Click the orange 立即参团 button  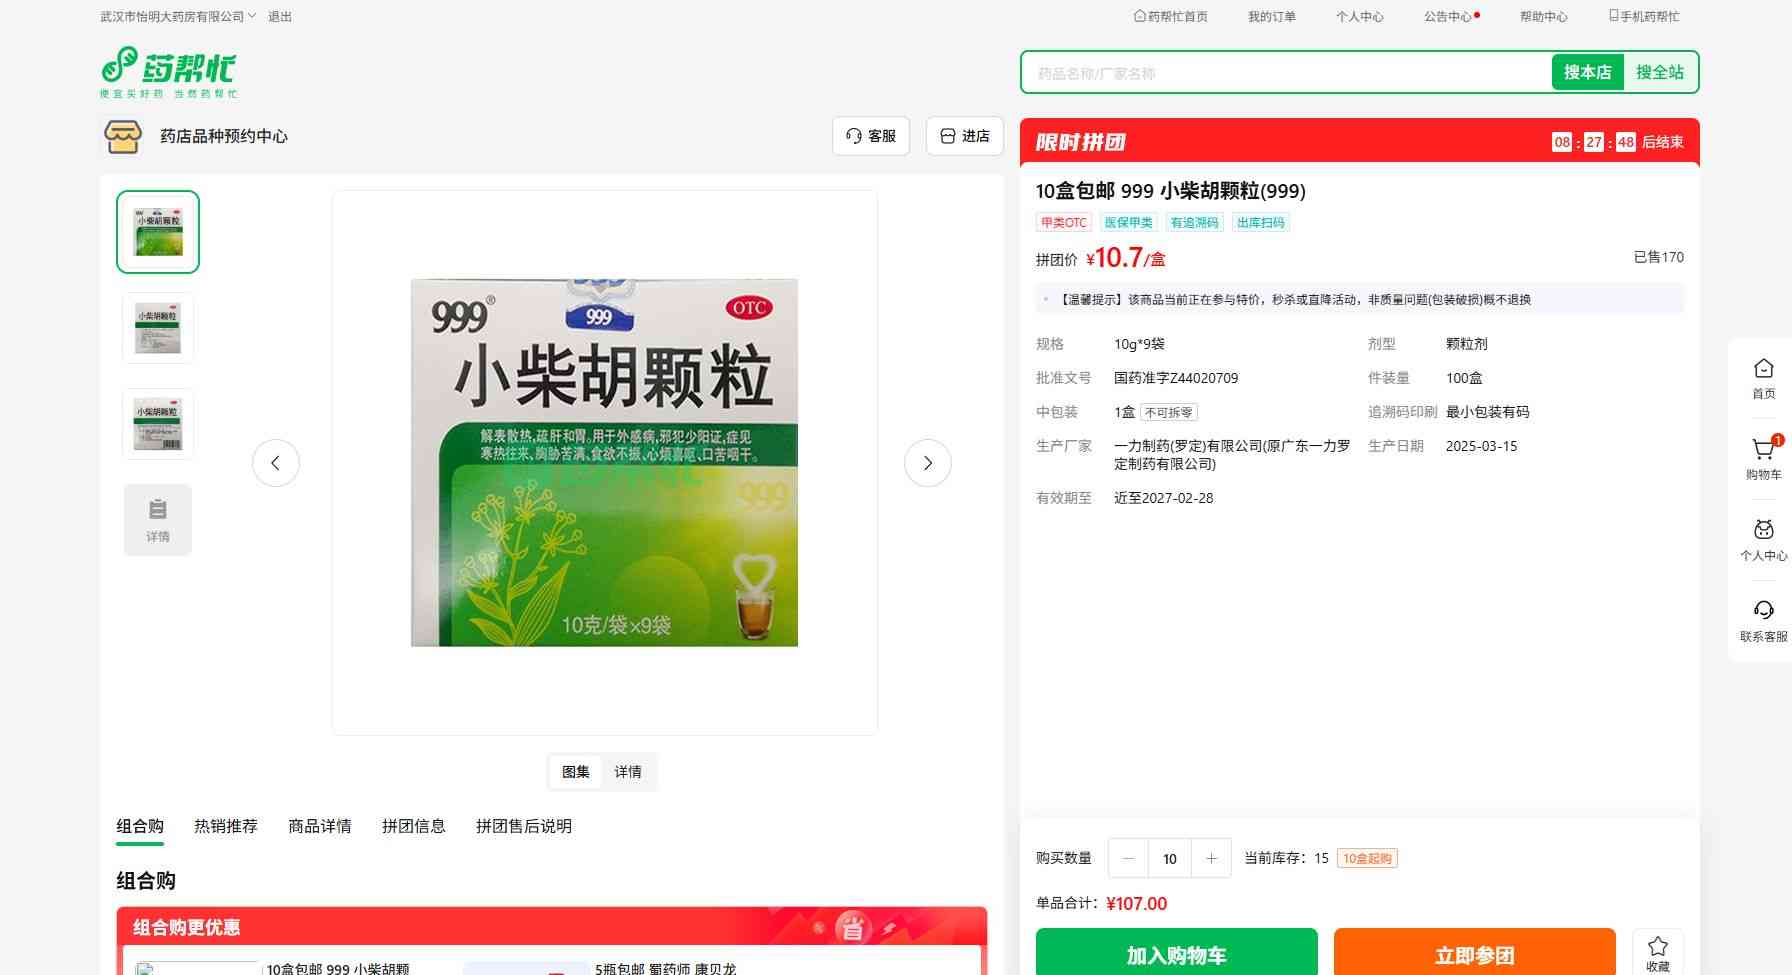pyautogui.click(x=1474, y=954)
